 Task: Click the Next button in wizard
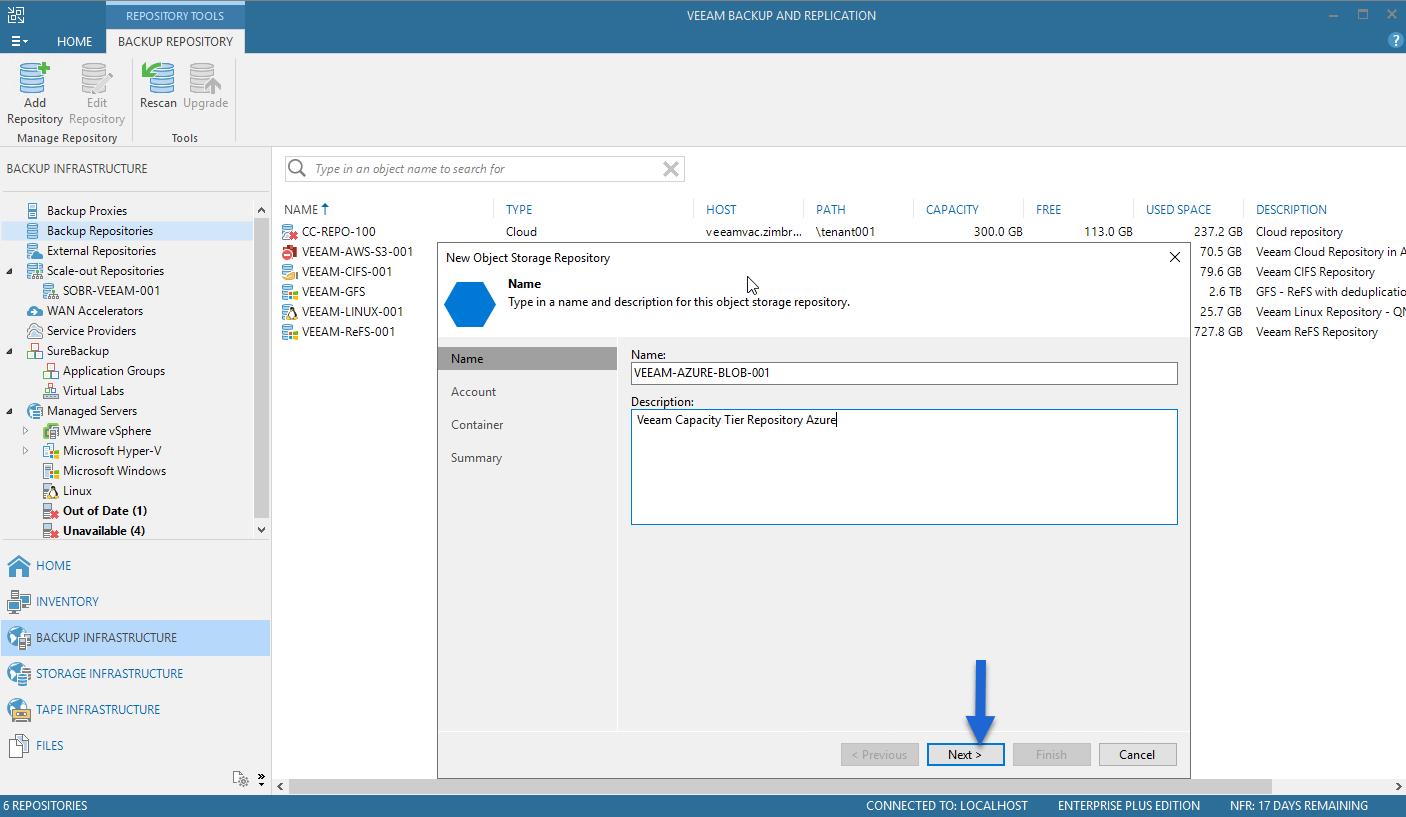coord(966,755)
